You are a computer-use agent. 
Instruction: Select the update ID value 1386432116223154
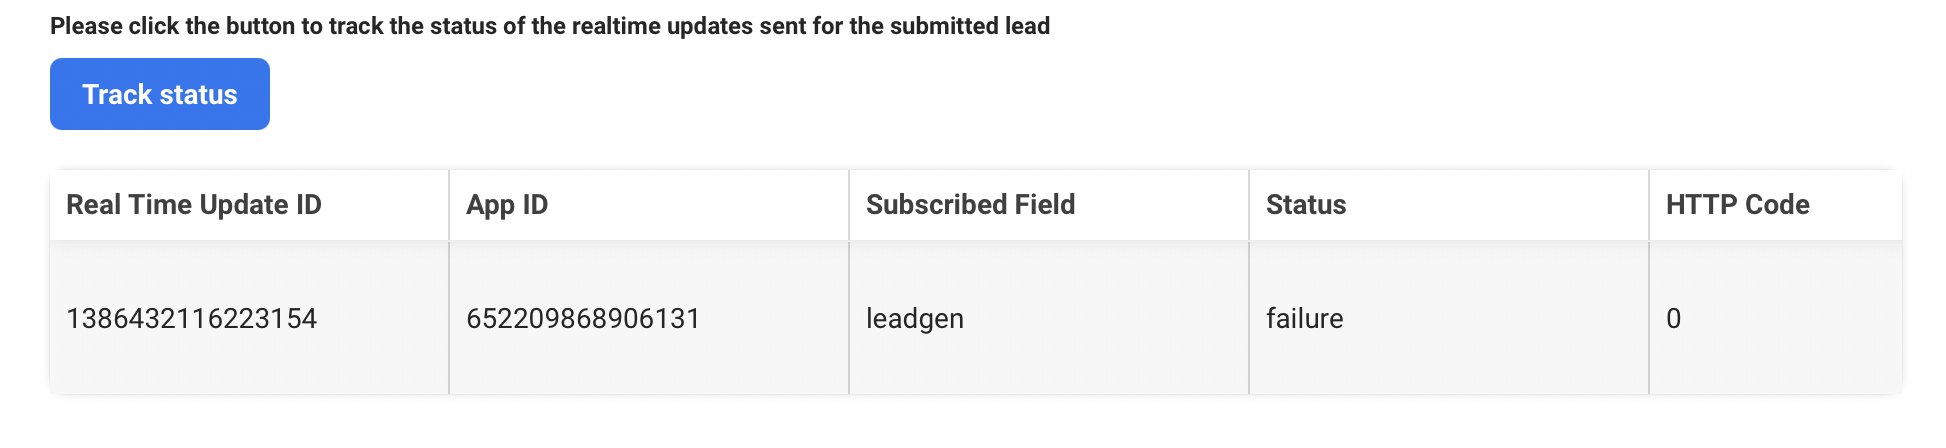tap(191, 319)
